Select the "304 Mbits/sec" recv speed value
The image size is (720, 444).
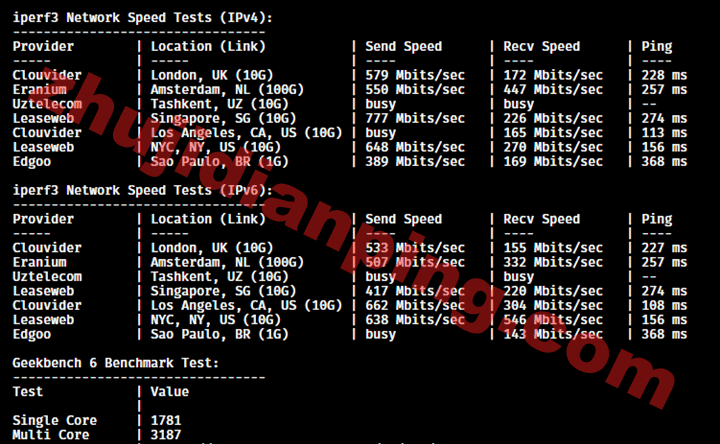point(553,305)
